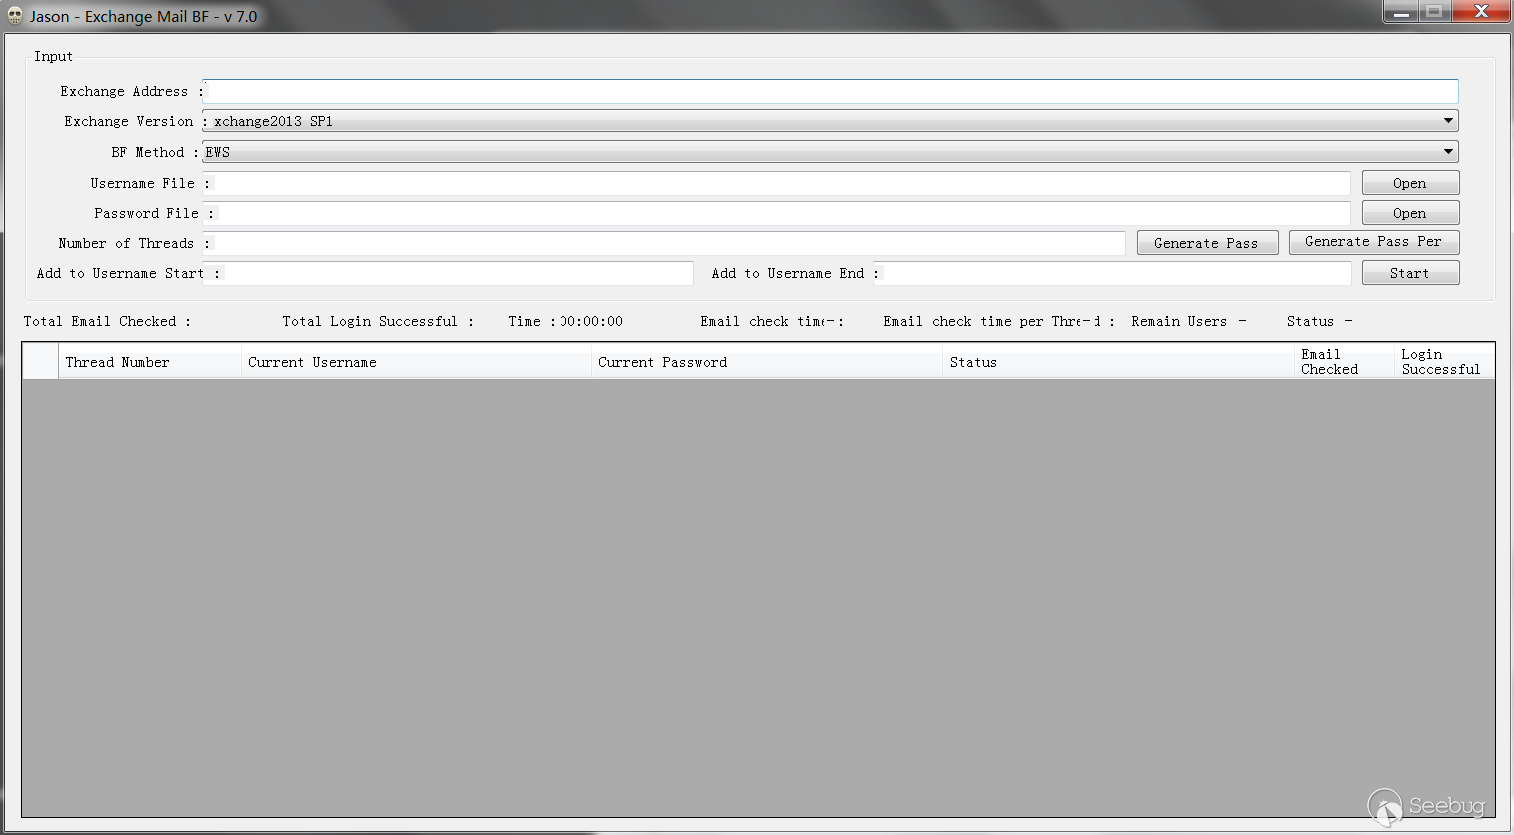Click the Email Checked column header

point(1344,362)
